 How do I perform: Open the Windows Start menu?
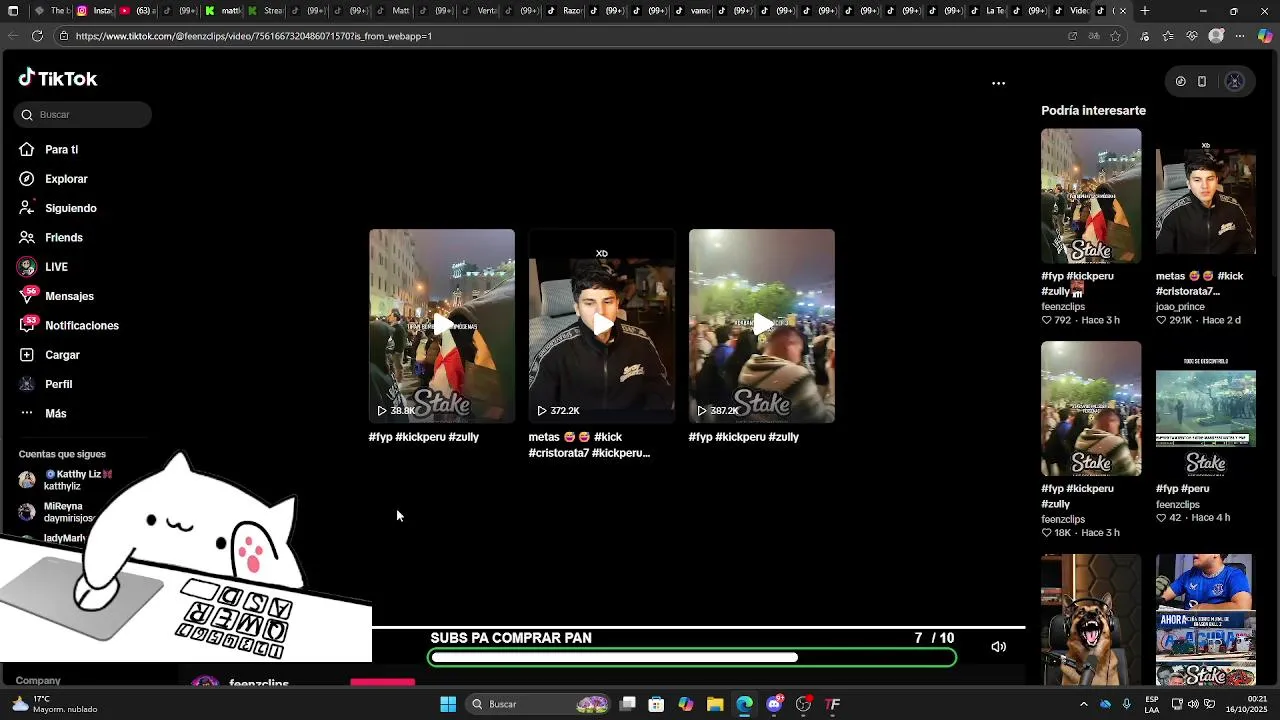point(448,704)
